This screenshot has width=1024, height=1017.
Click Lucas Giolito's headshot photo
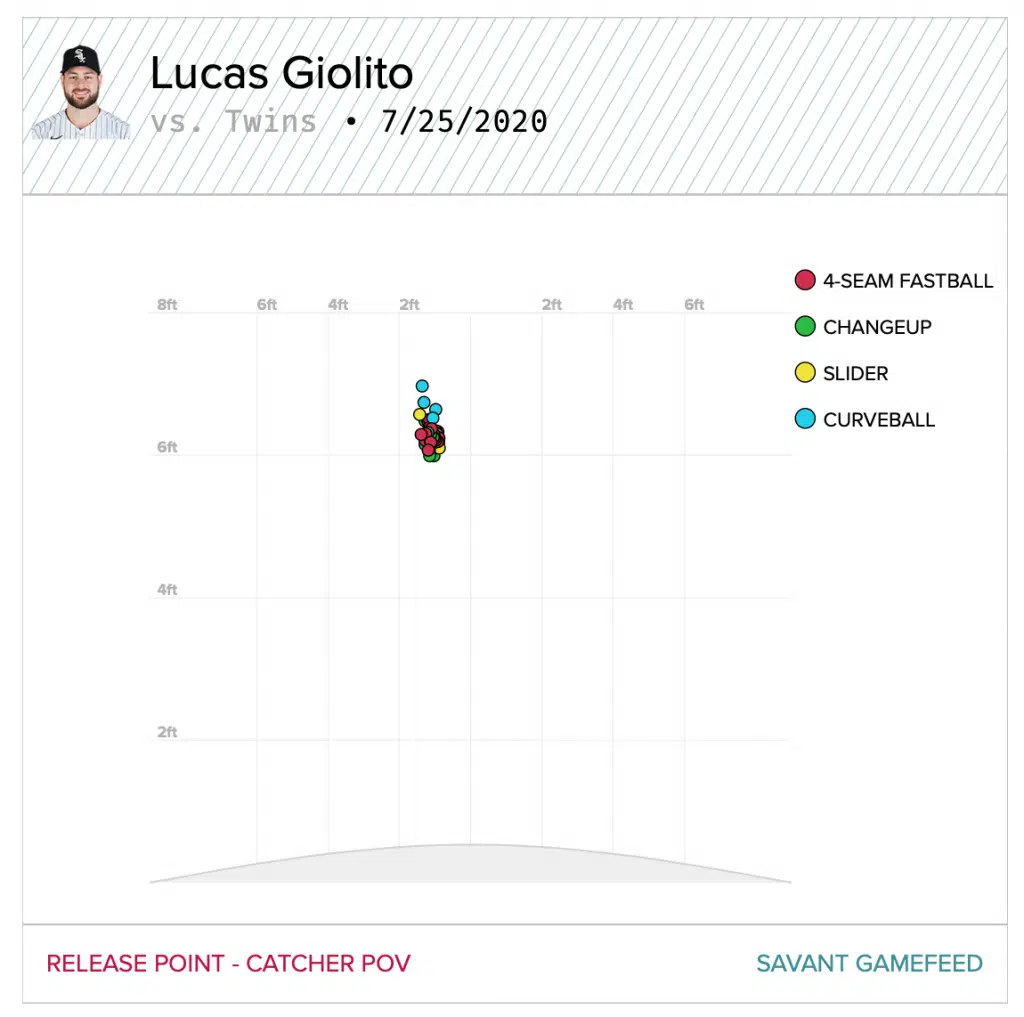(80, 92)
